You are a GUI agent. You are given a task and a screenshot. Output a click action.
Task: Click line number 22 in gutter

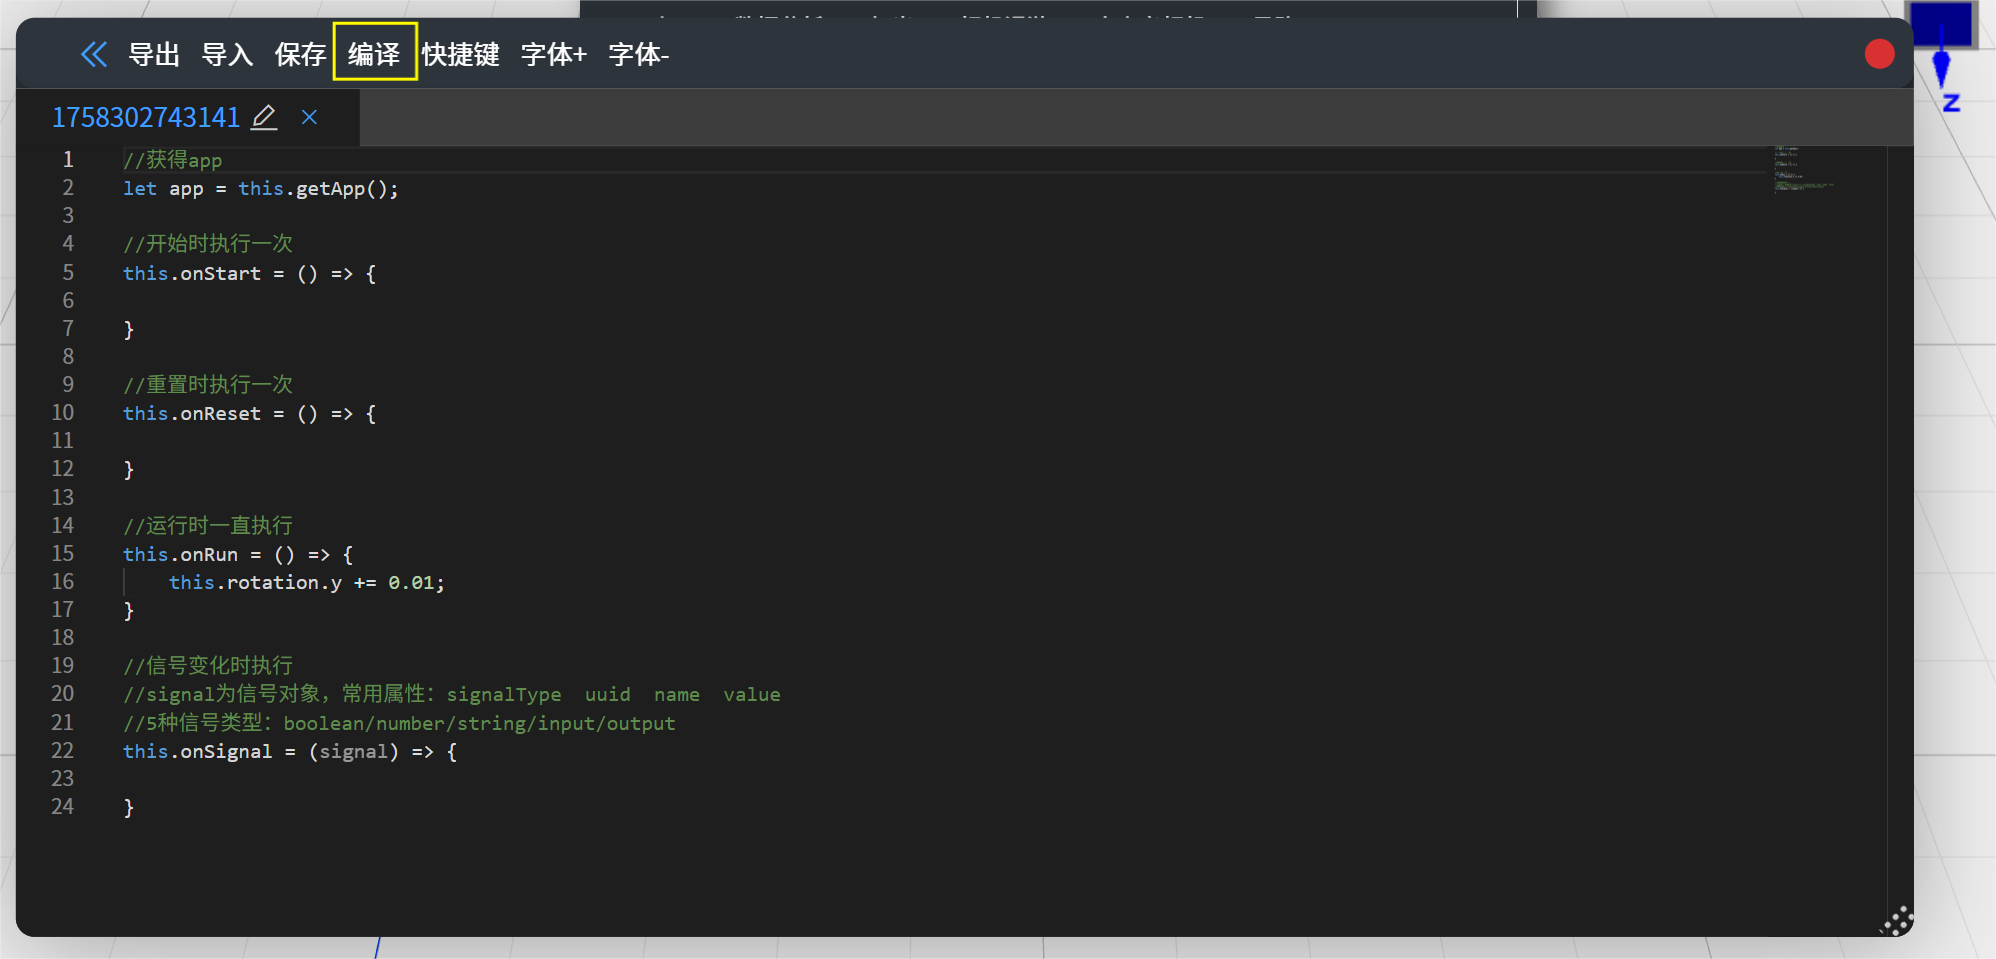click(63, 751)
